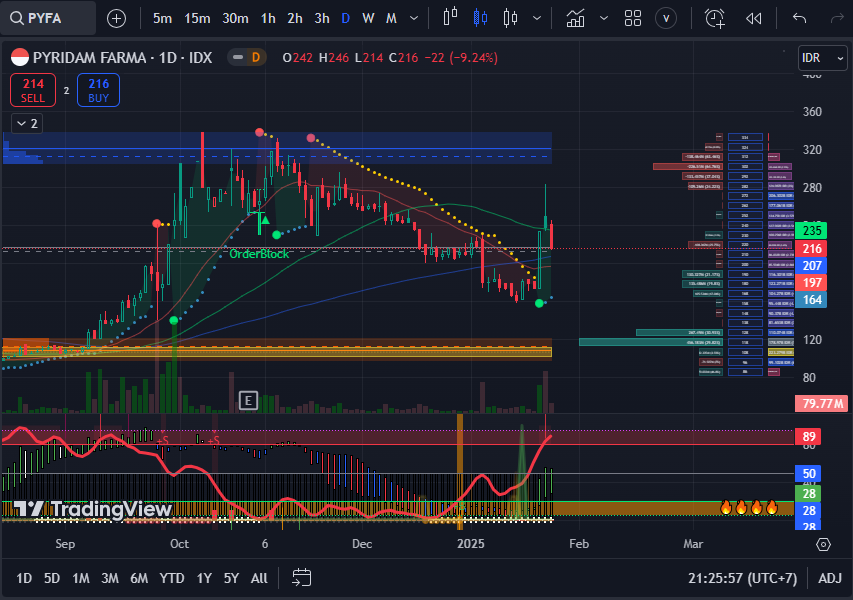This screenshot has width=853, height=600.
Task: Open the compare or add symbol plus button
Action: coord(116,18)
